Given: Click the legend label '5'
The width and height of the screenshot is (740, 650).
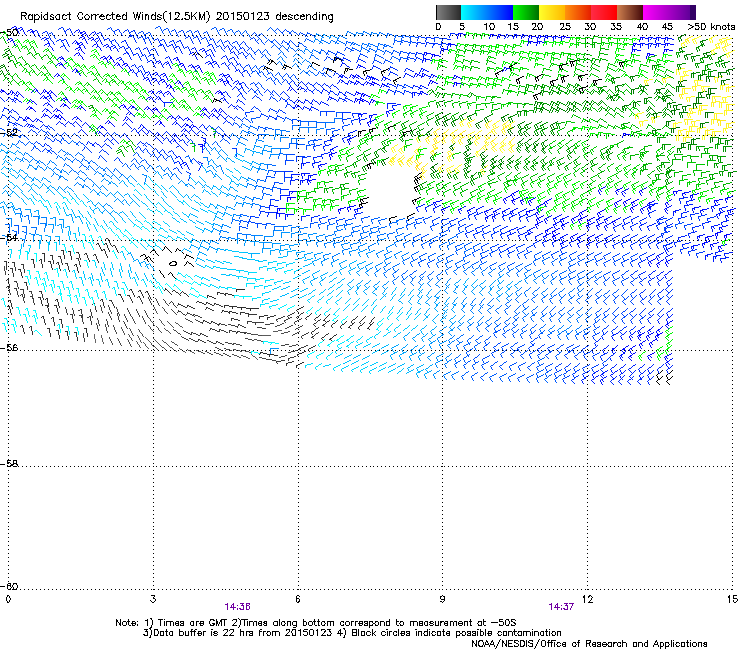Looking at the screenshot, I should tap(462, 26).
